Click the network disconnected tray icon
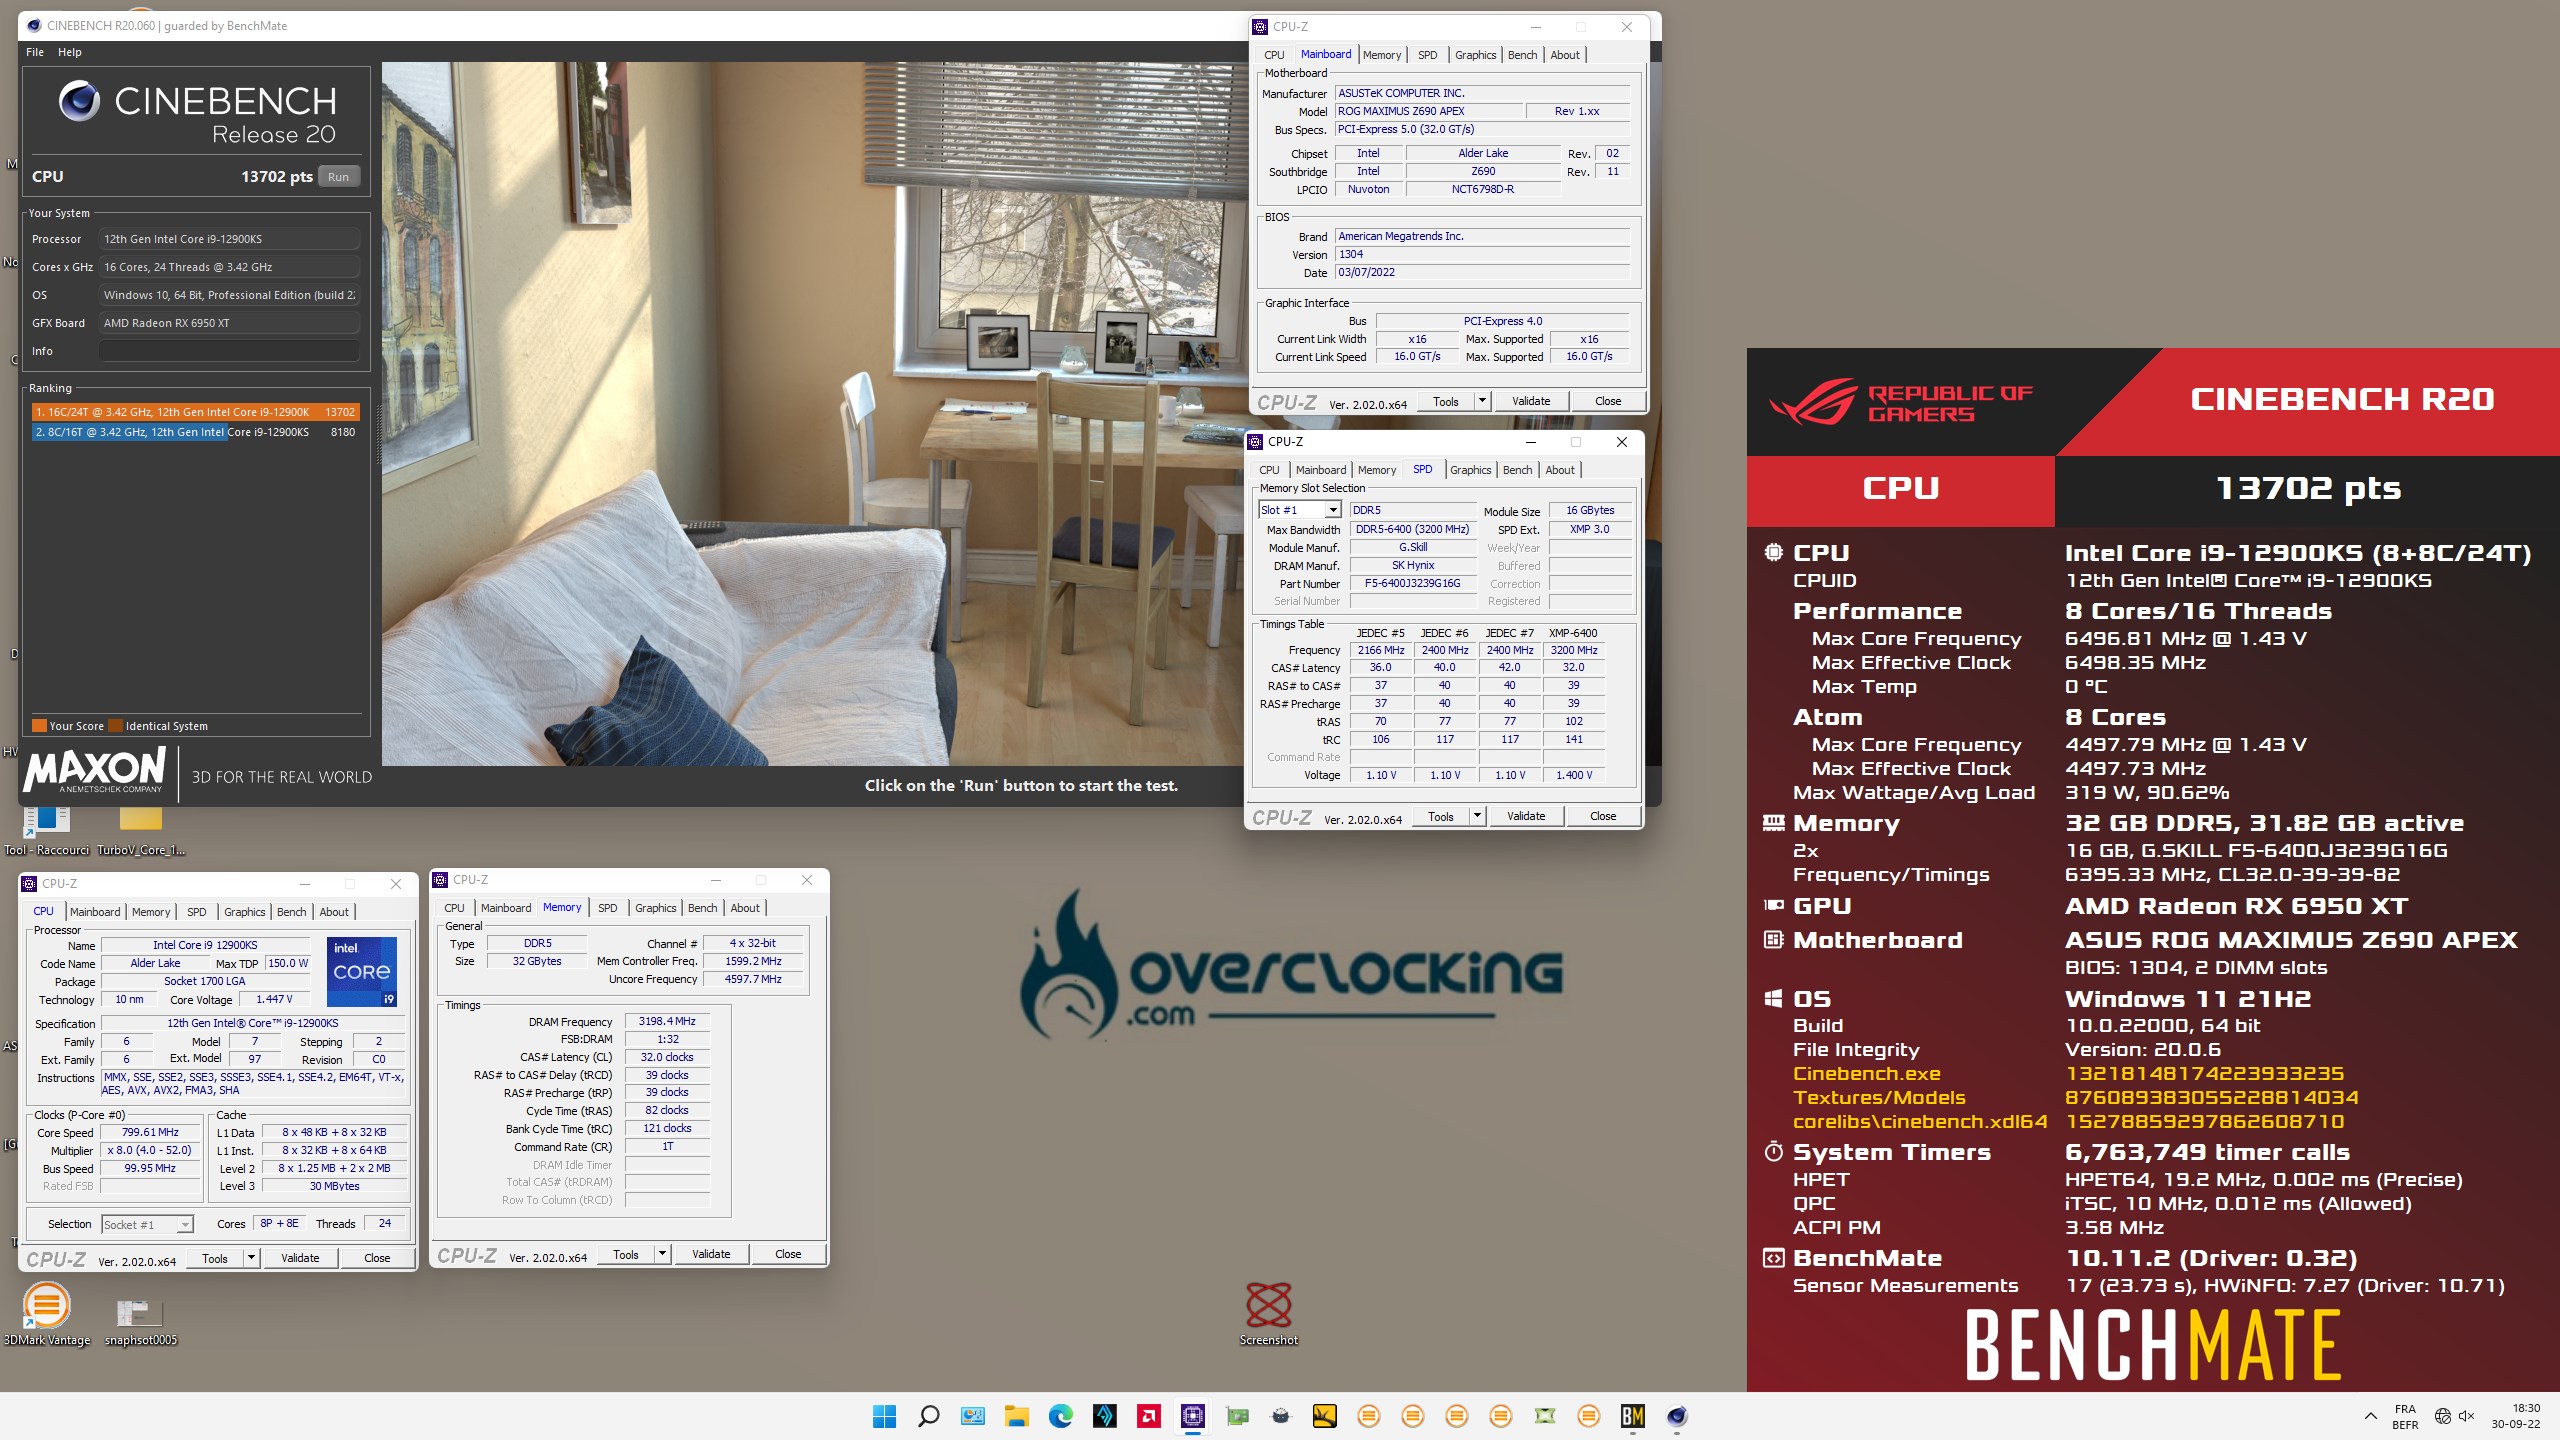The width and height of the screenshot is (2560, 1440). click(2442, 1416)
